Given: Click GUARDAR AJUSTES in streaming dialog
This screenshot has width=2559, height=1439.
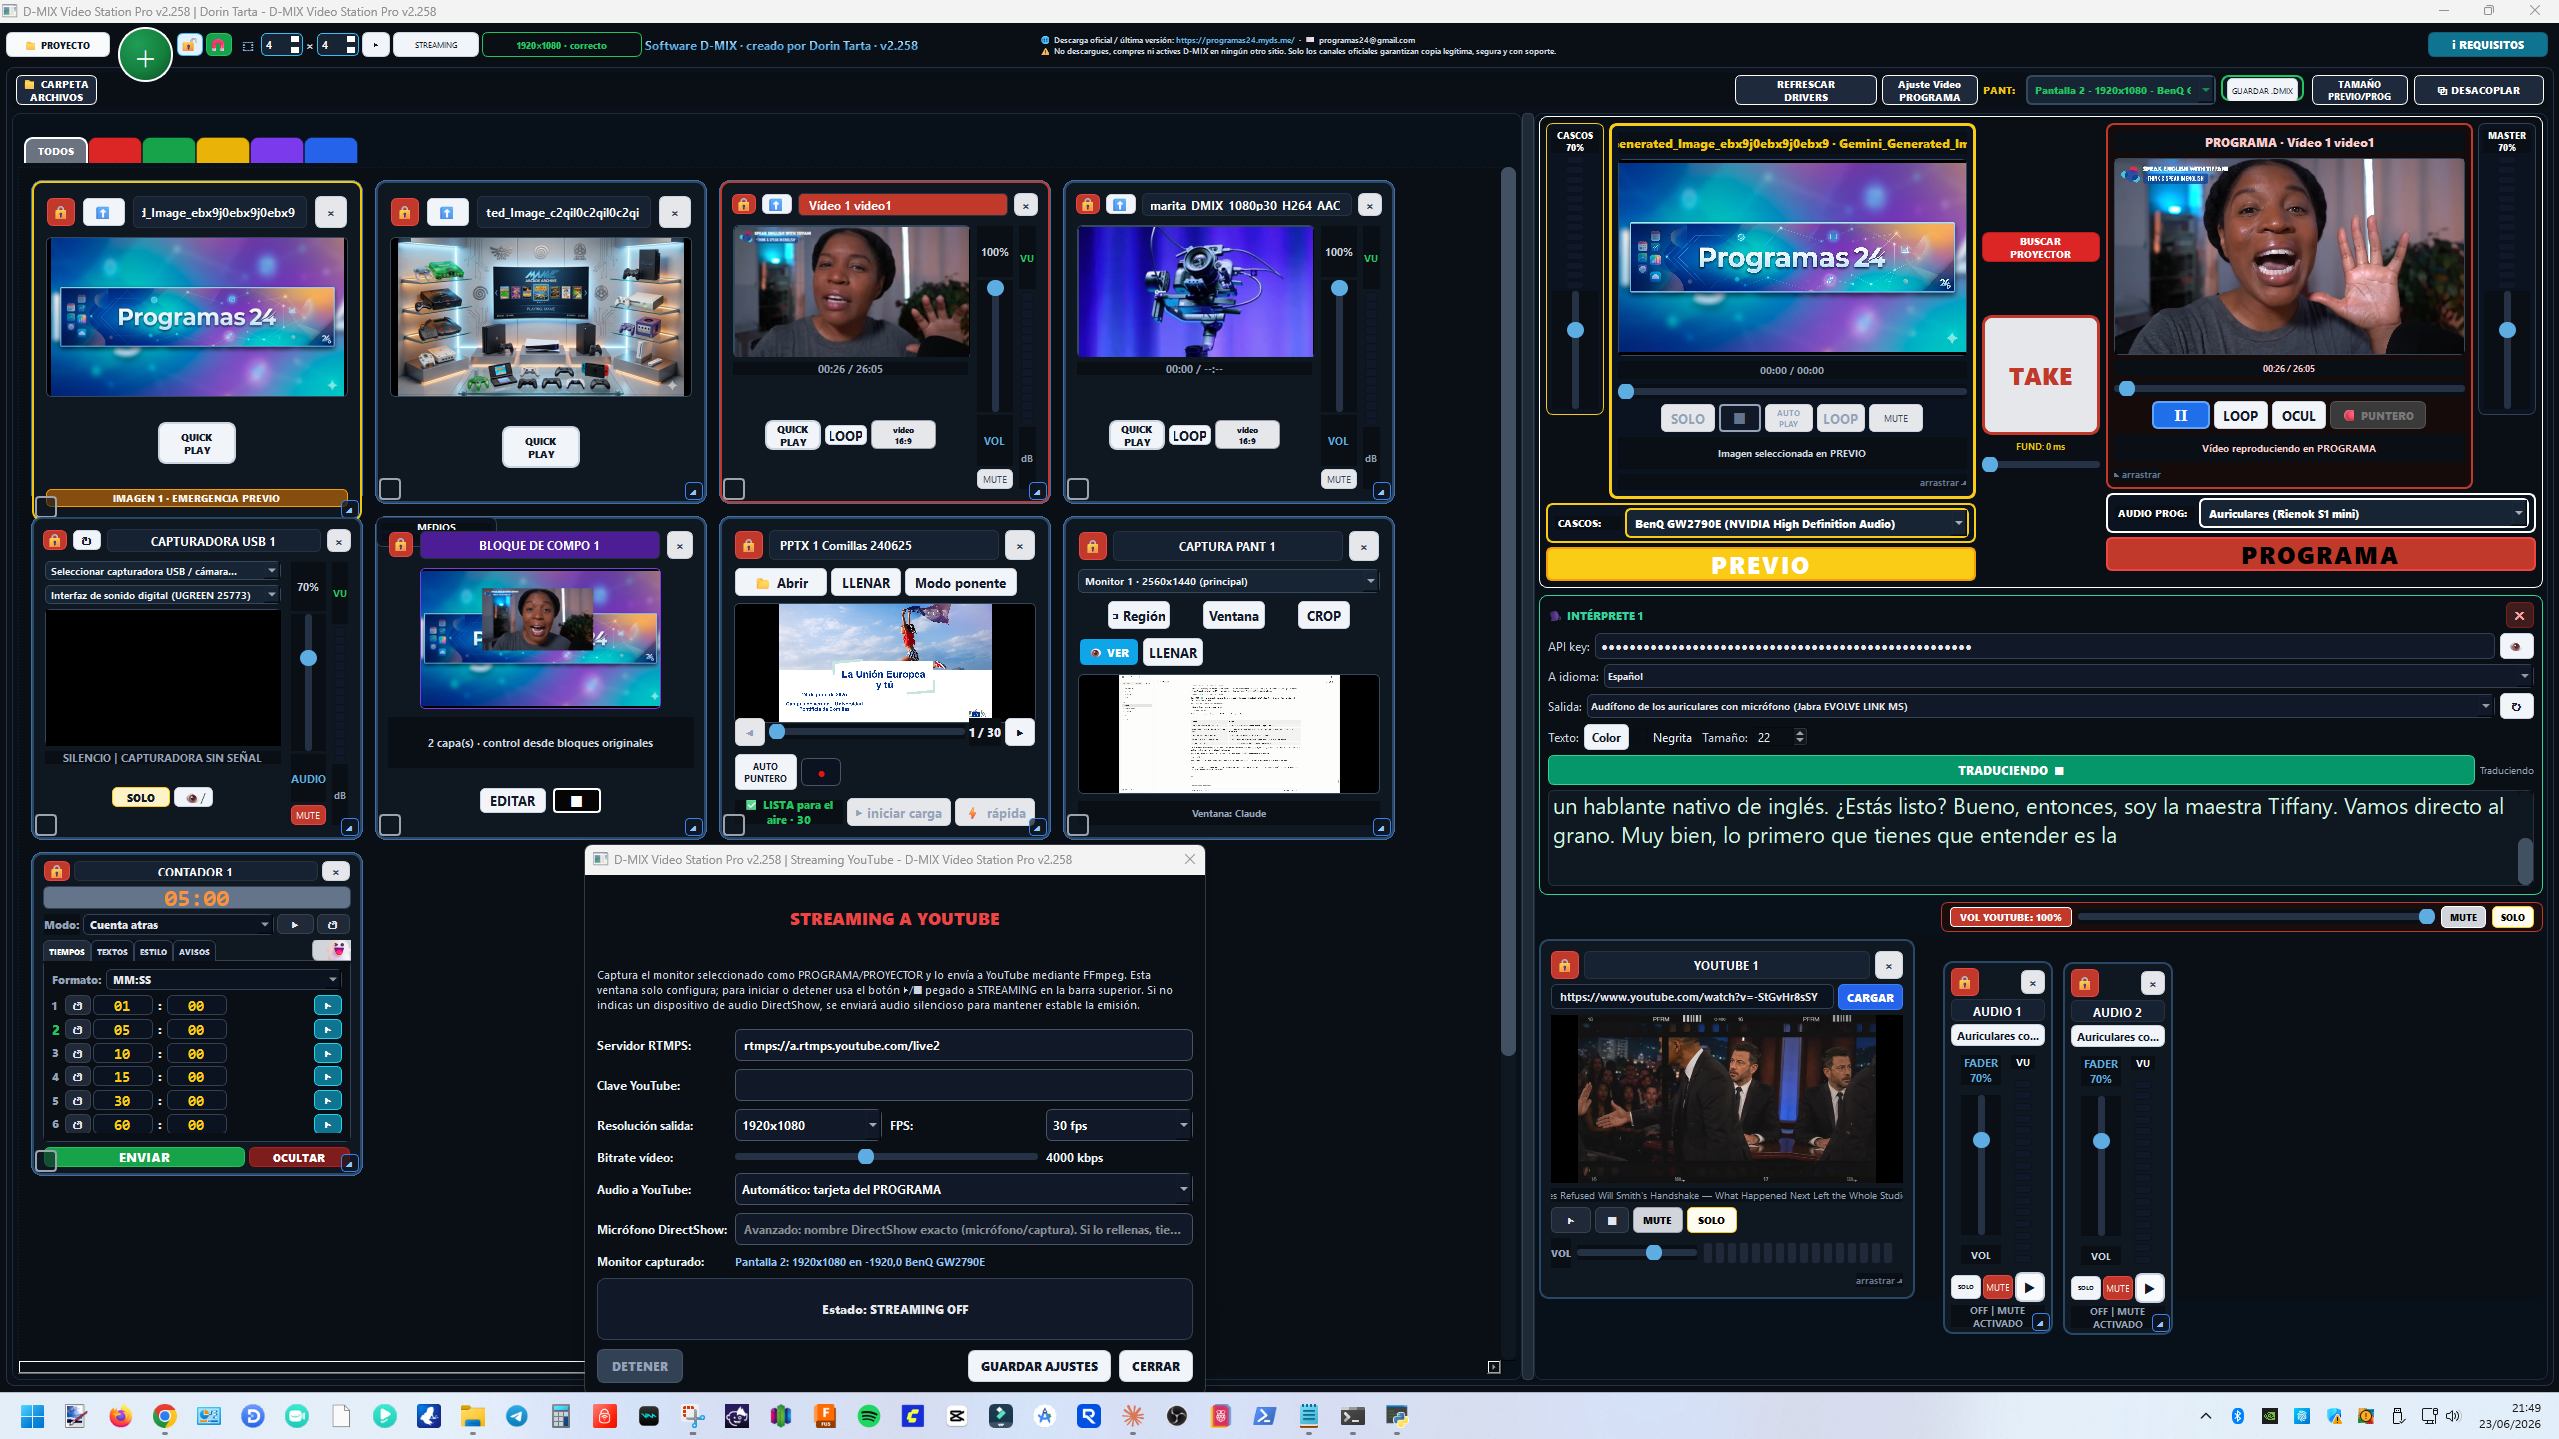Looking at the screenshot, I should click(1039, 1366).
